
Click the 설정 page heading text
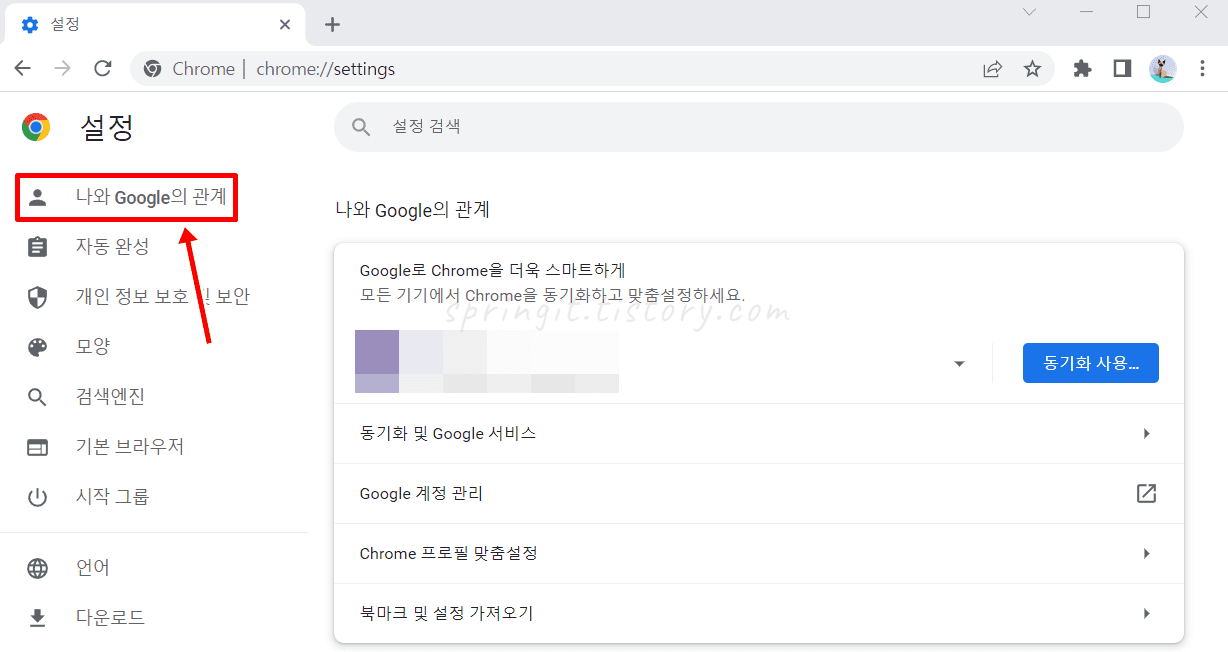pyautogui.click(x=106, y=127)
